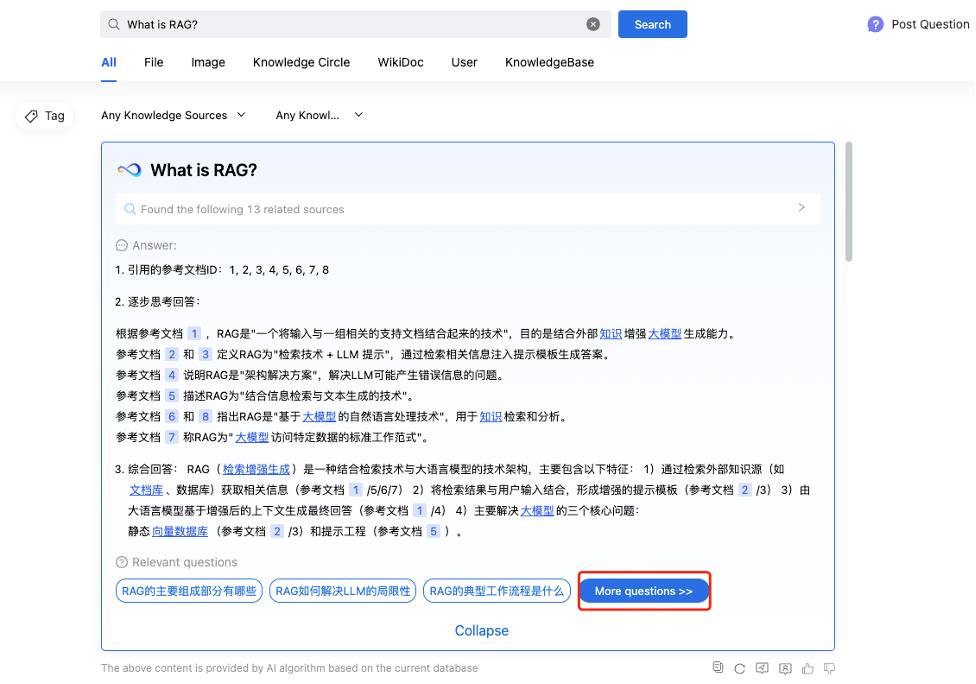Image resolution: width=976 pixels, height=684 pixels.
Task: Open the Any Knowledge Sources dropdown
Action: (x=173, y=116)
